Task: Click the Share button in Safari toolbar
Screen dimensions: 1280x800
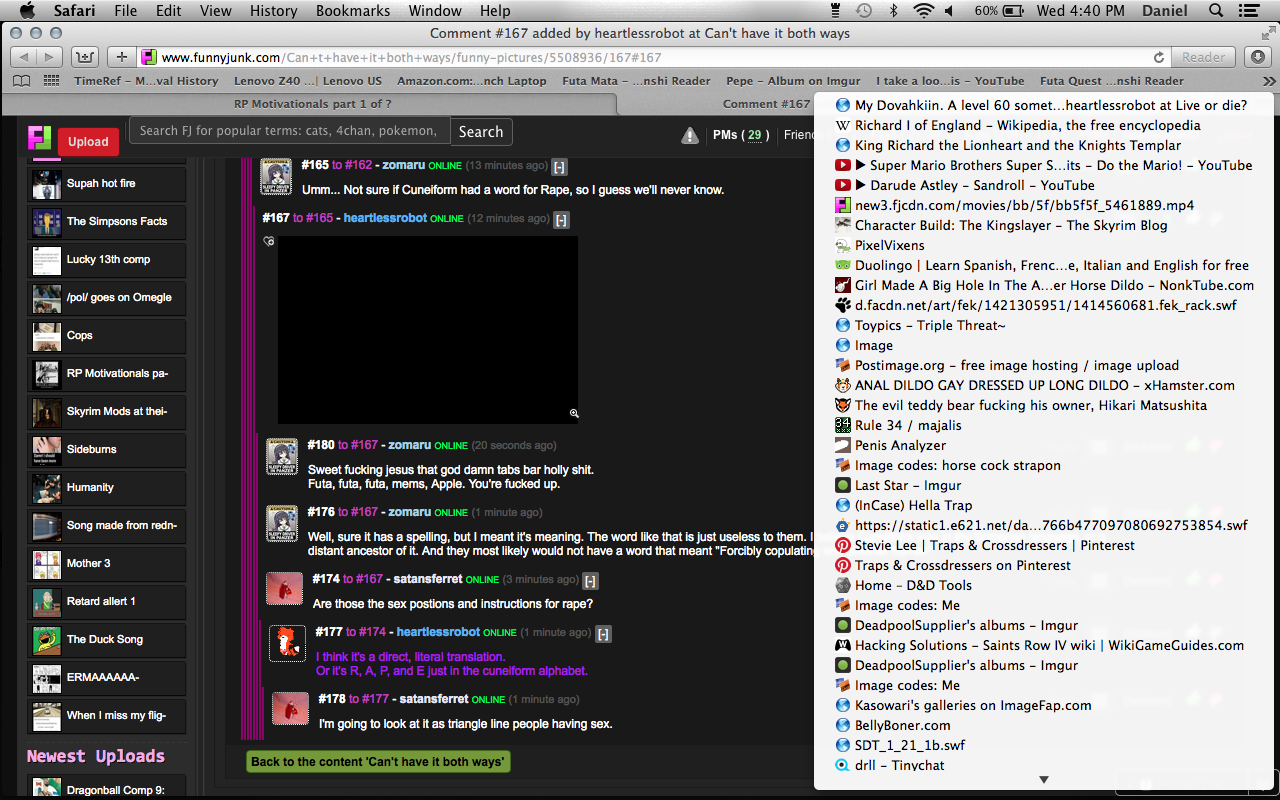Action: coord(85,57)
